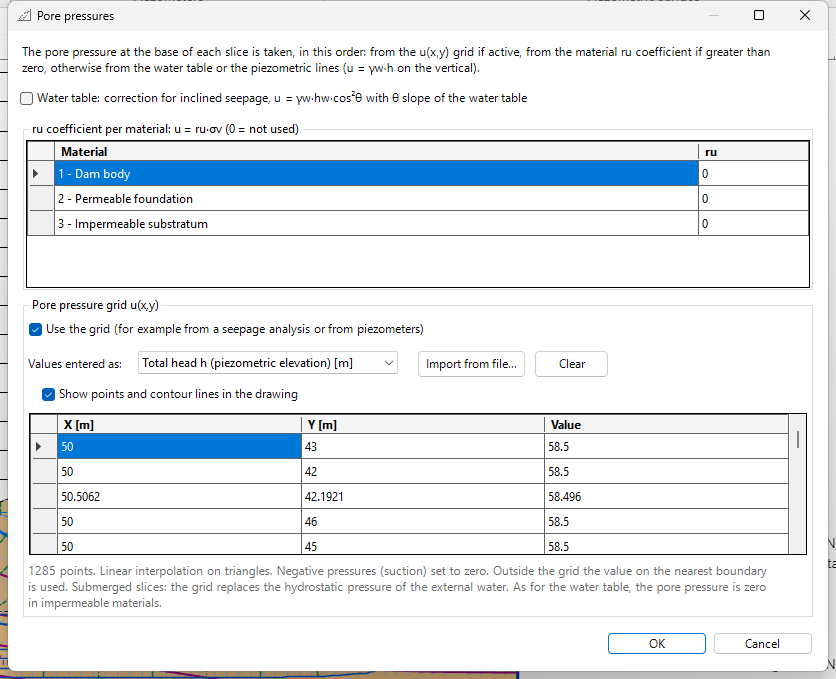Select the Y cell containing 42.1921
Image resolution: width=836 pixels, height=679 pixels.
tap(423, 496)
